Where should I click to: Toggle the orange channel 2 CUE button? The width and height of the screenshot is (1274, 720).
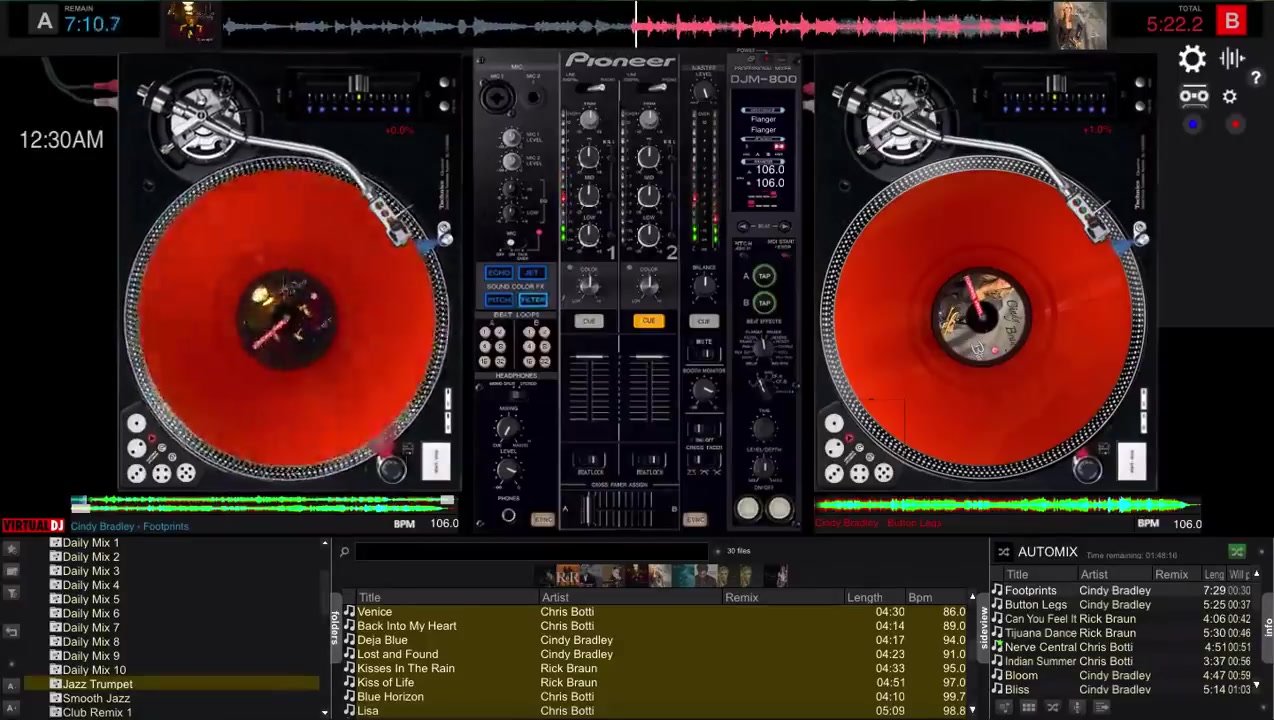pos(649,321)
